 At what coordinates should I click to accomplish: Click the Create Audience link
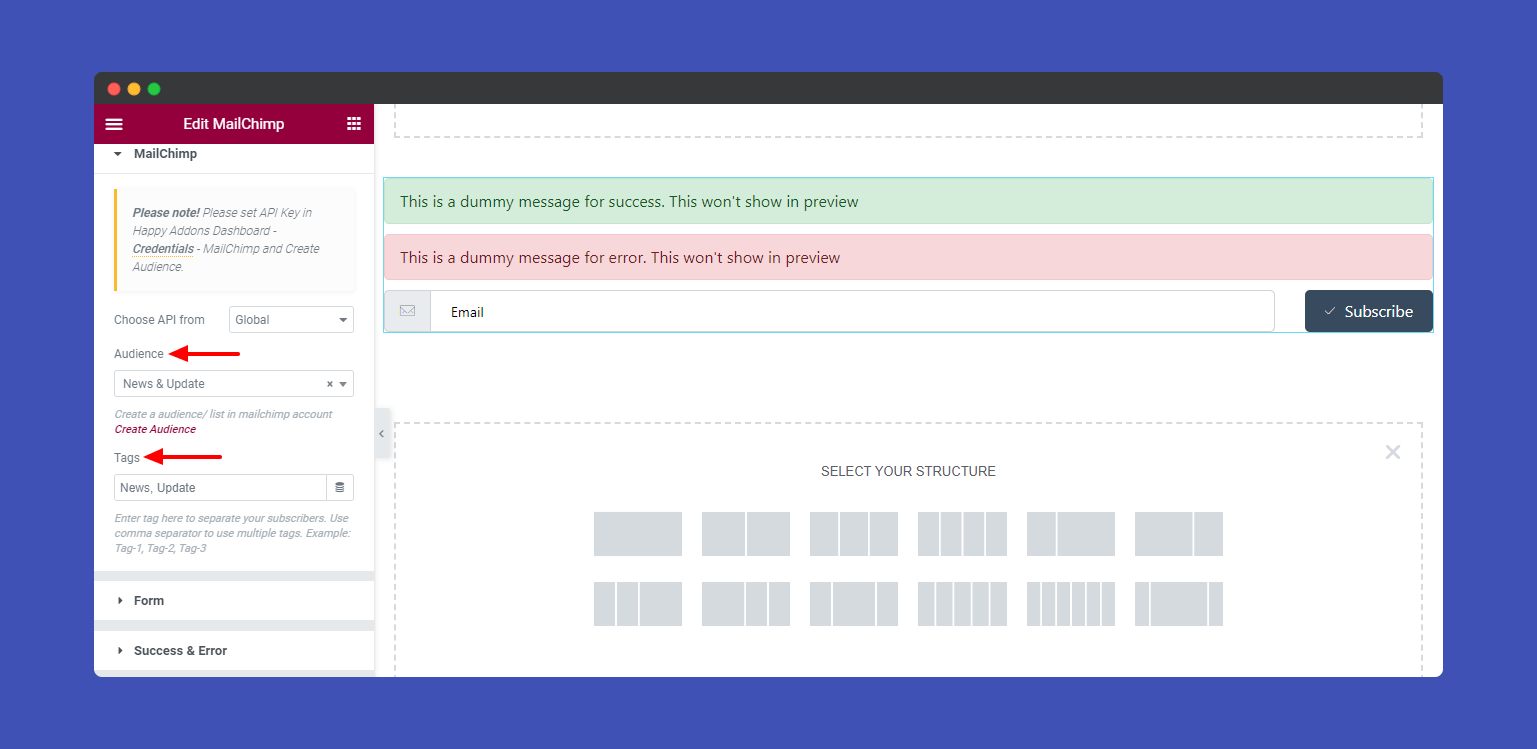coord(155,429)
